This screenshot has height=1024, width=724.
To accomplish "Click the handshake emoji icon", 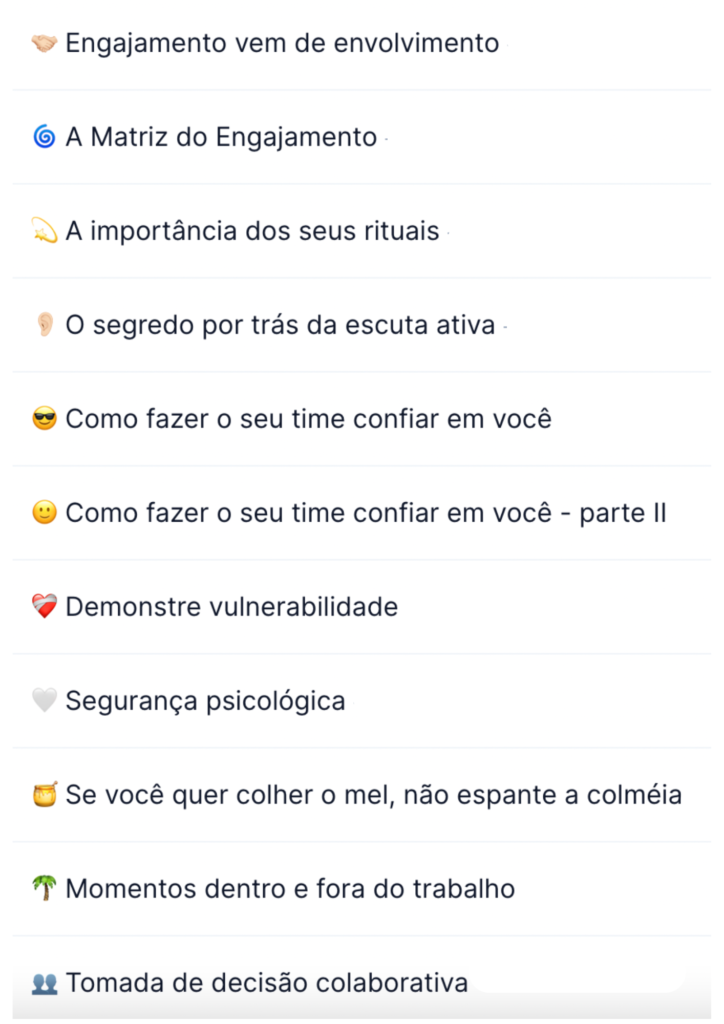I will pos(44,44).
